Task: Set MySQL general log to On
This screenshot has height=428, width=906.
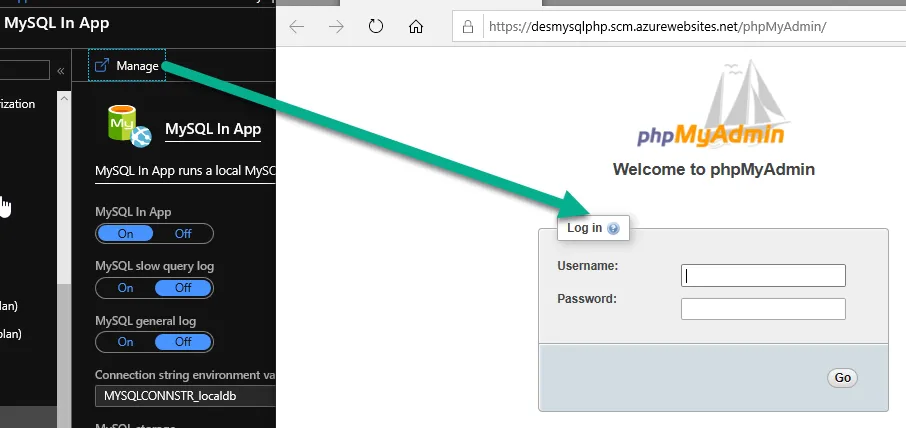Action: (x=125, y=342)
